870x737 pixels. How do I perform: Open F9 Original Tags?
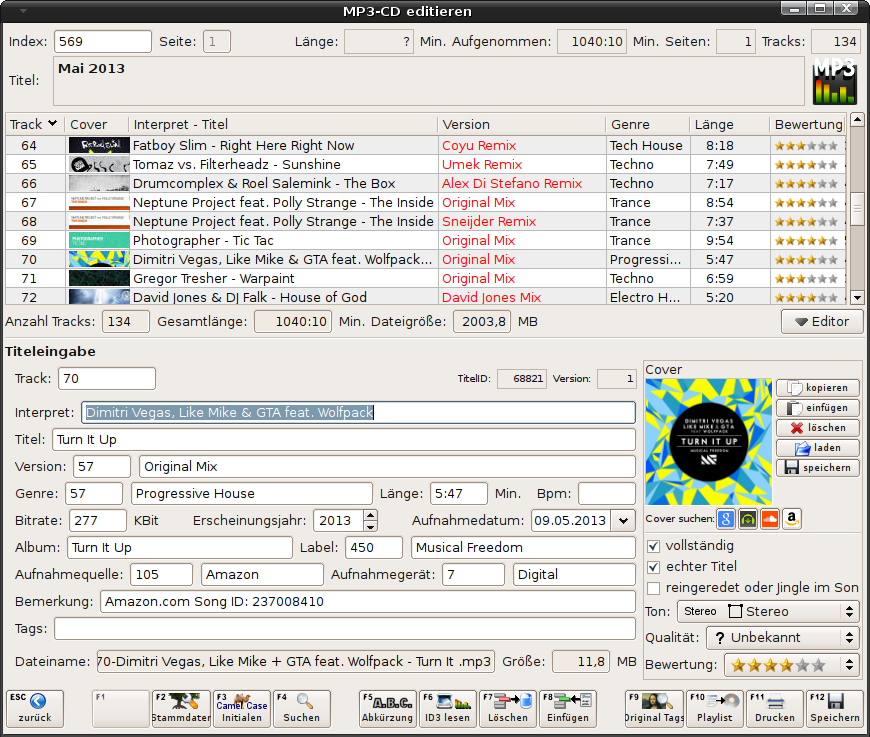coord(654,708)
